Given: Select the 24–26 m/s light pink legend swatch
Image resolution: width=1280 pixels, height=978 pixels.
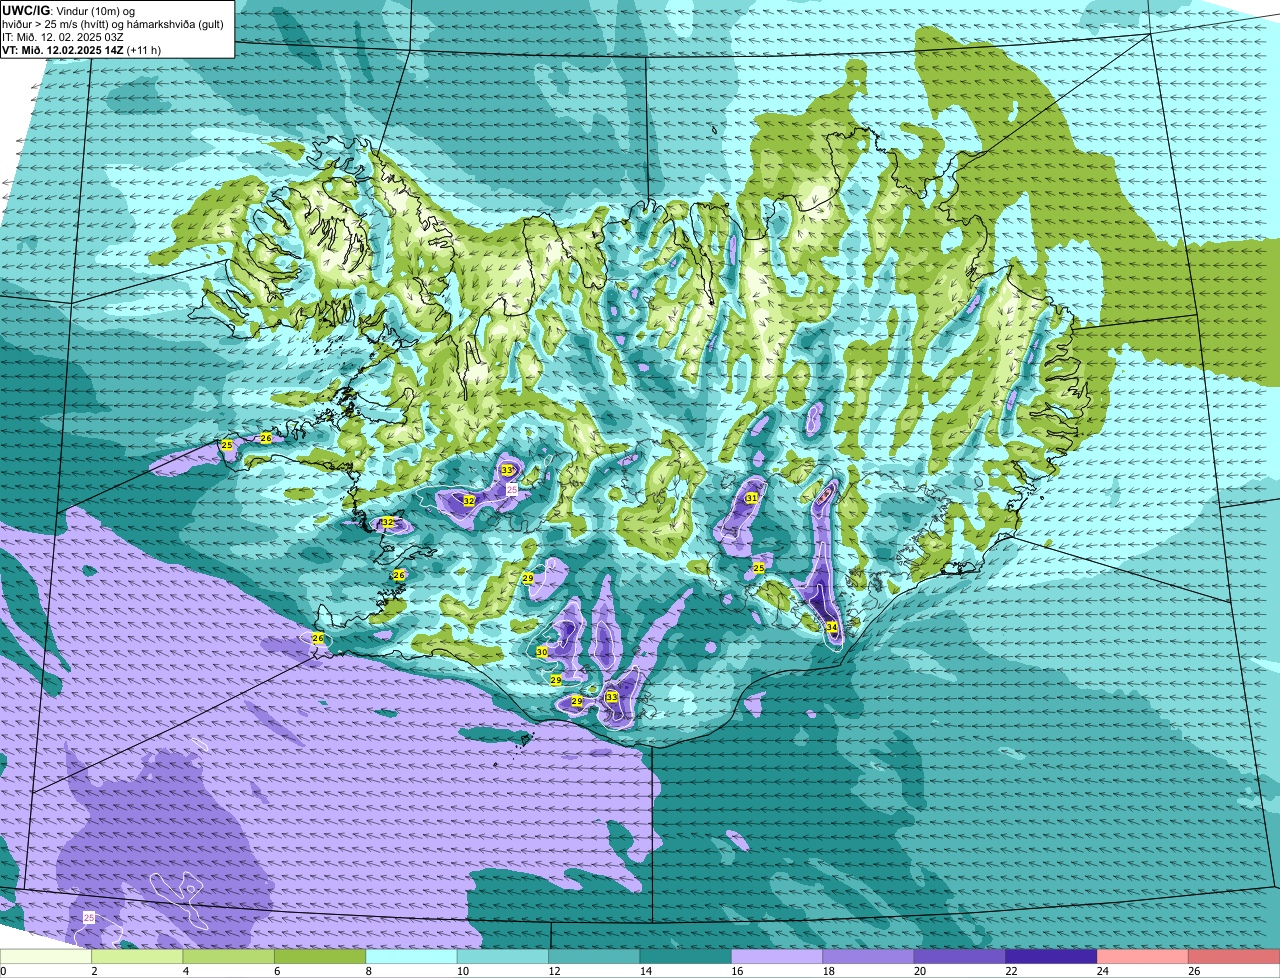Looking at the screenshot, I should [x=1143, y=956].
